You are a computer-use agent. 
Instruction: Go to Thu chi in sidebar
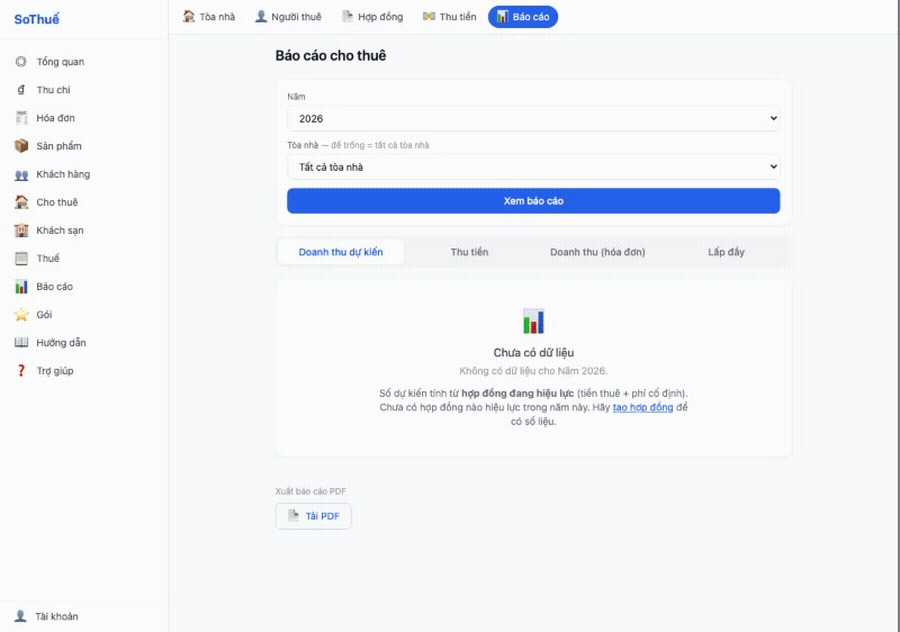(84, 90)
